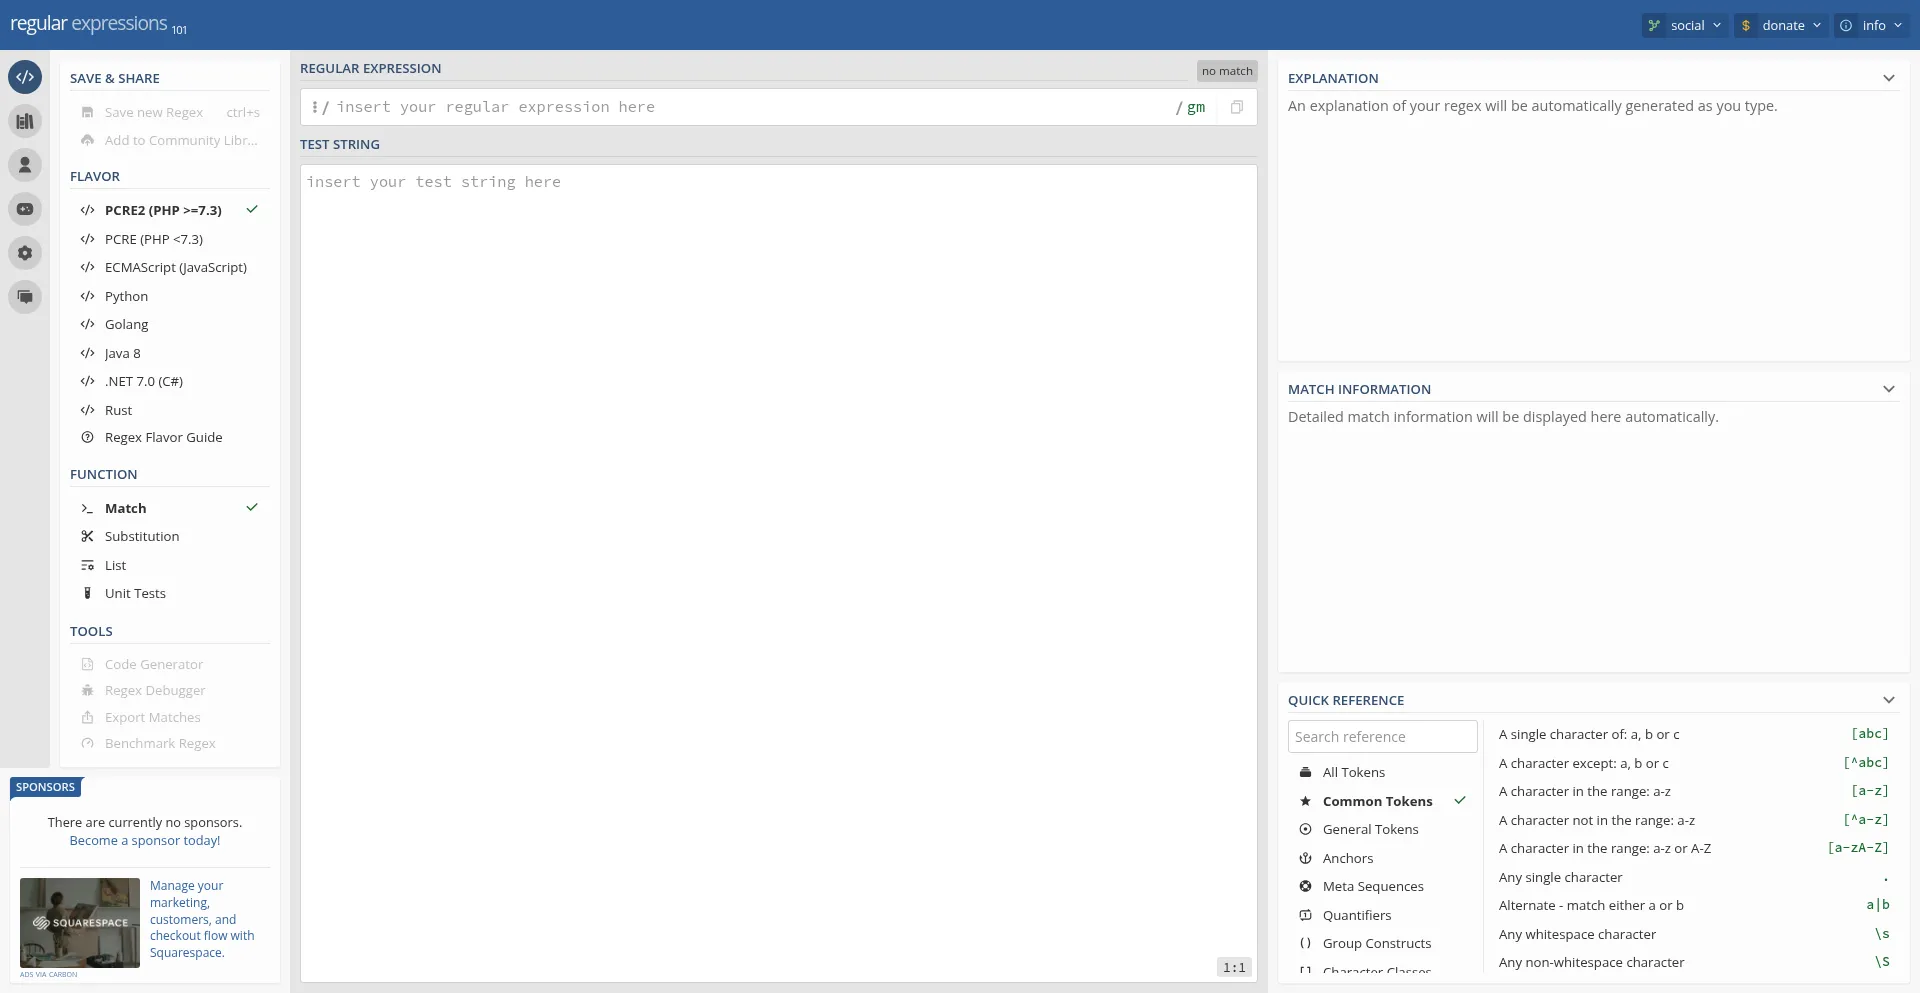Image resolution: width=1920 pixels, height=993 pixels.
Task: Open the regex quiz gamepad icon
Action: click(x=25, y=209)
